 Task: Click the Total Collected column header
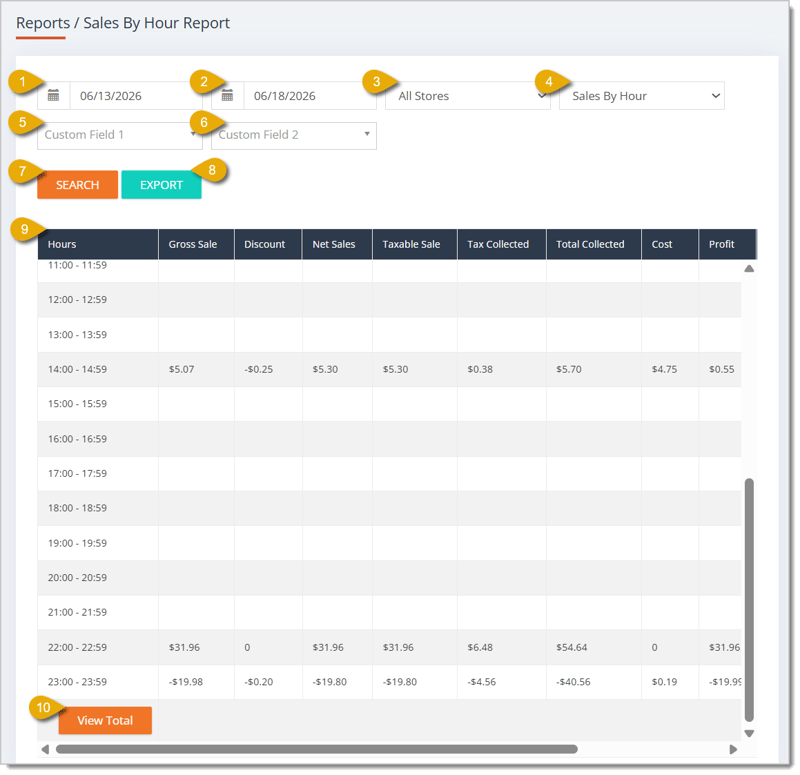pos(594,244)
